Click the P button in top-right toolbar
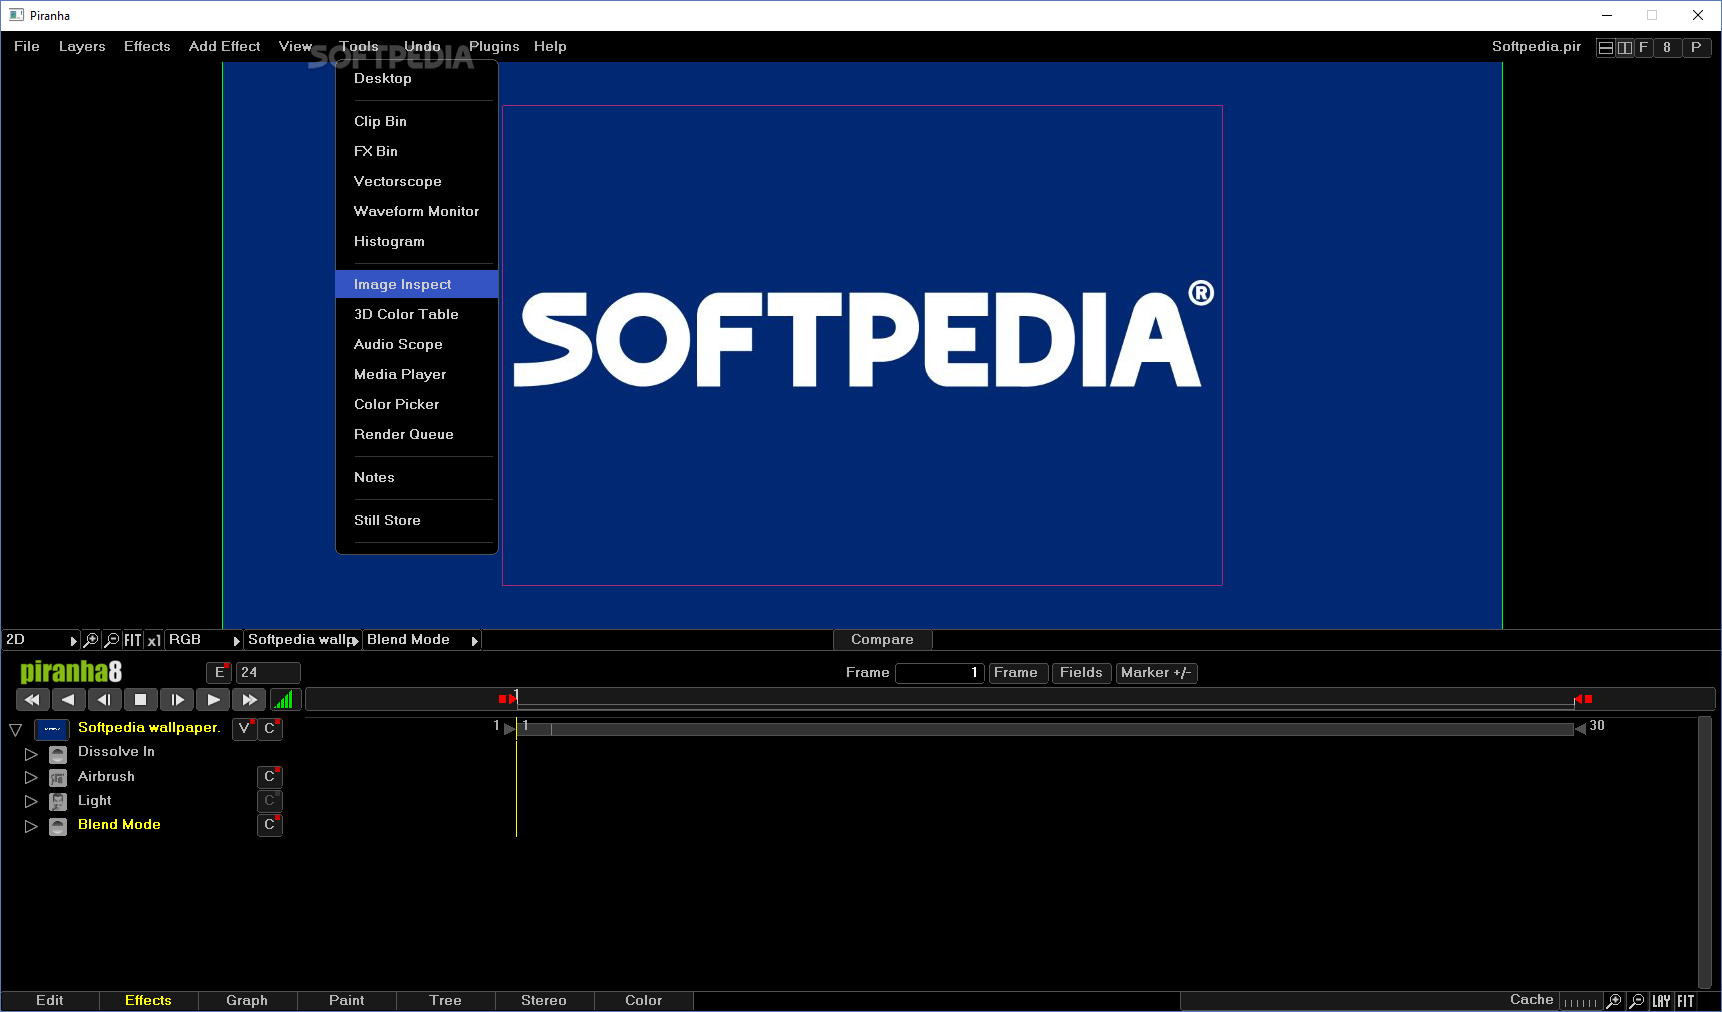1722x1012 pixels. (1696, 47)
